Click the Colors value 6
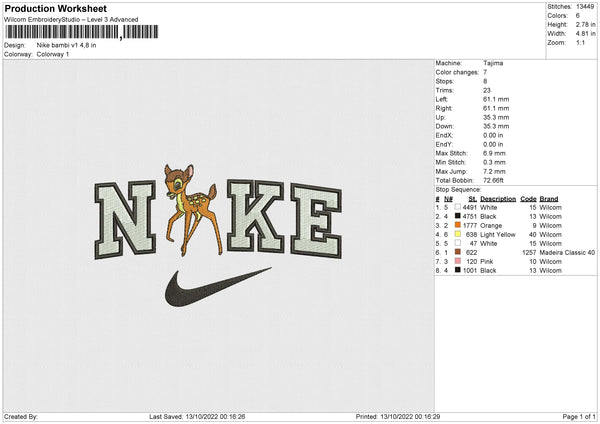The height and width of the screenshot is (424, 600). (x=578, y=16)
